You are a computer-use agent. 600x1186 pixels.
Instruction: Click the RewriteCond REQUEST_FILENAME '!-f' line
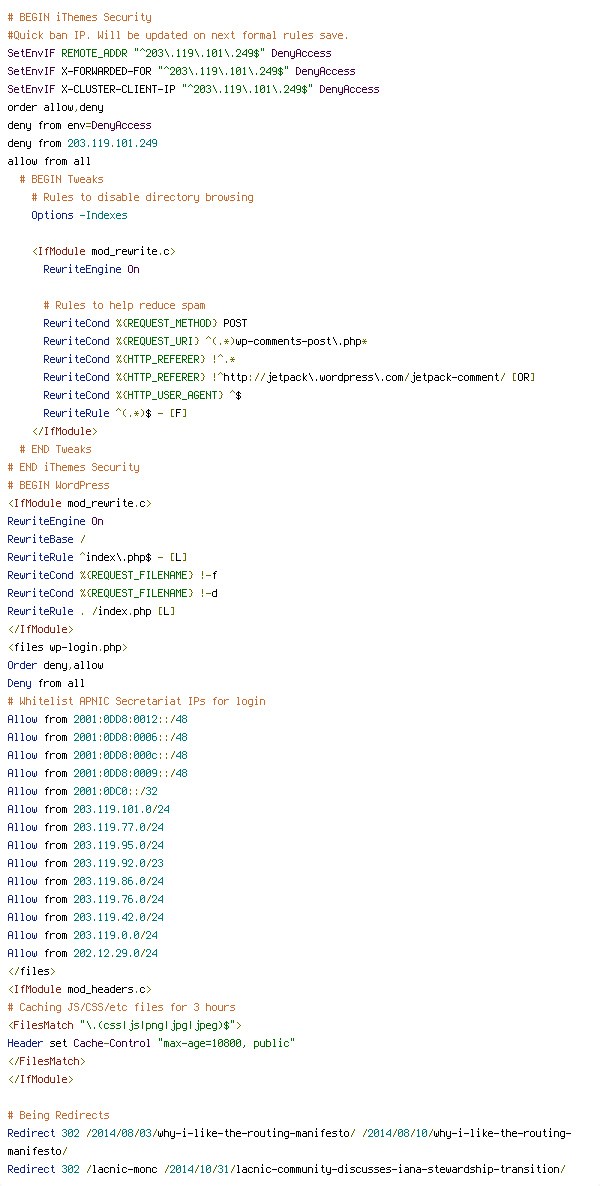[113, 576]
